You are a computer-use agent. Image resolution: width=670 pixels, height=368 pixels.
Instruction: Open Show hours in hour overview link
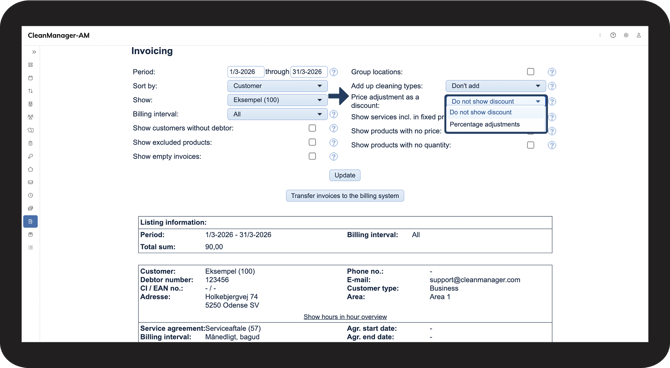[x=345, y=317]
